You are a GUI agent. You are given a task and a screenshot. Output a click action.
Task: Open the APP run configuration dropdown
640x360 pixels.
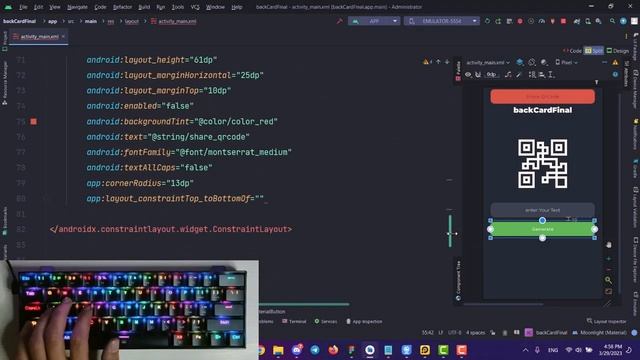click(x=374, y=21)
